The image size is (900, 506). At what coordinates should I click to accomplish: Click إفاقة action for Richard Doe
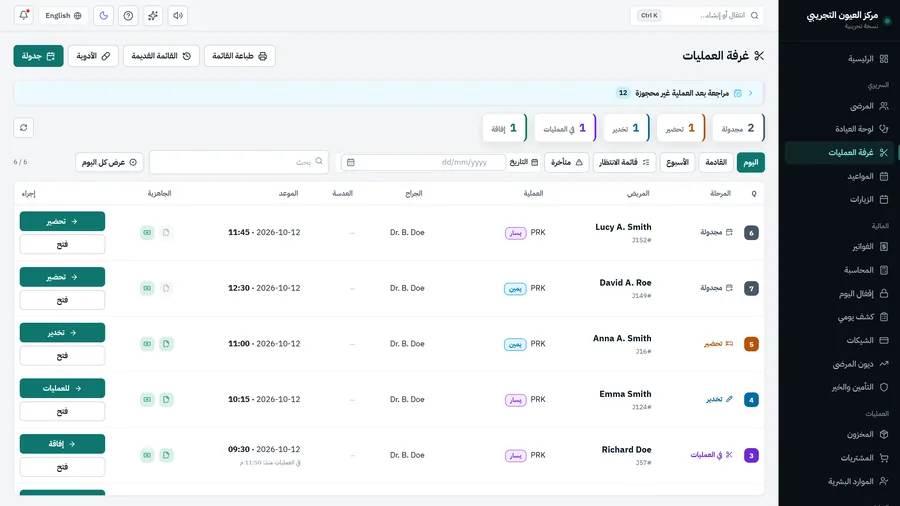coord(62,443)
